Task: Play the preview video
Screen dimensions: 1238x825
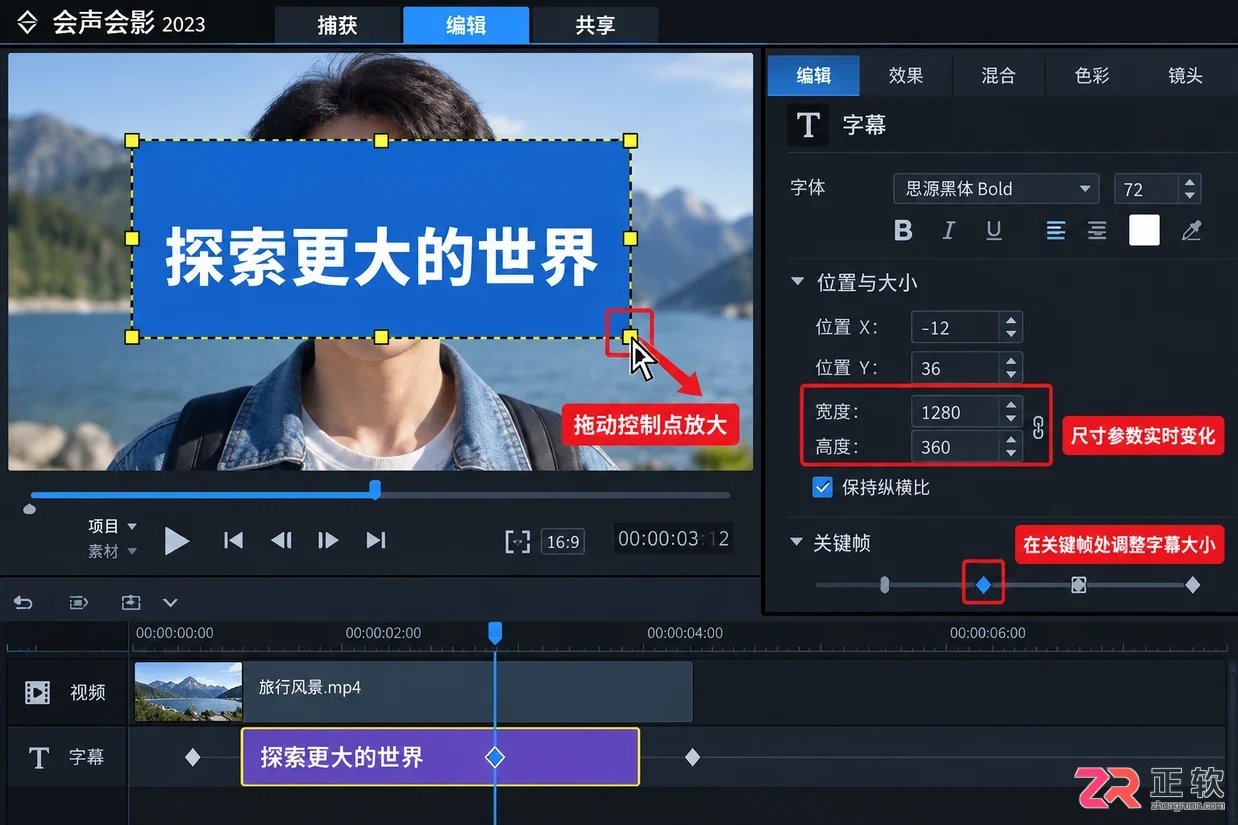Action: 177,541
